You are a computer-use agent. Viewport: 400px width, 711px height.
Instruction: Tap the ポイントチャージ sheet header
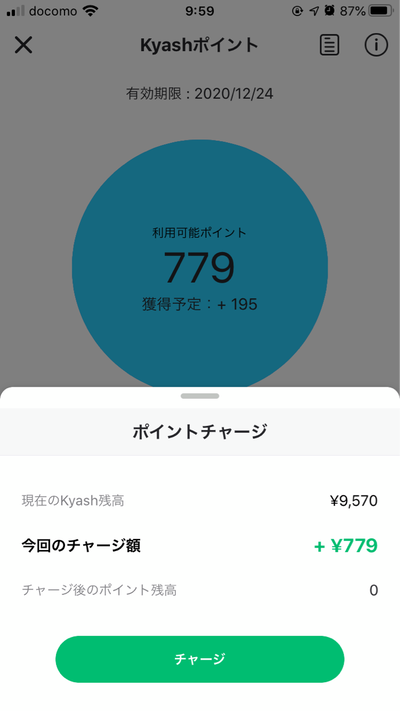[x=200, y=431]
